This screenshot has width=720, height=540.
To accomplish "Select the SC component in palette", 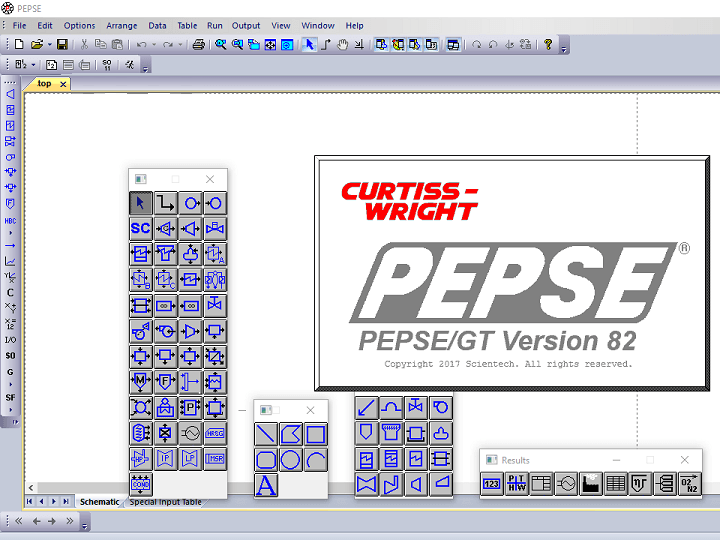I will pyautogui.click(x=141, y=228).
